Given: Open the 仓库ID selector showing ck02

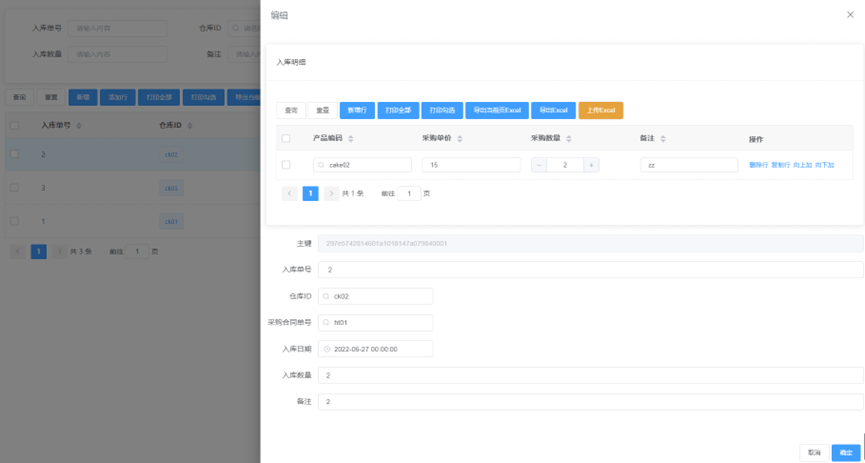Looking at the screenshot, I should [x=376, y=296].
